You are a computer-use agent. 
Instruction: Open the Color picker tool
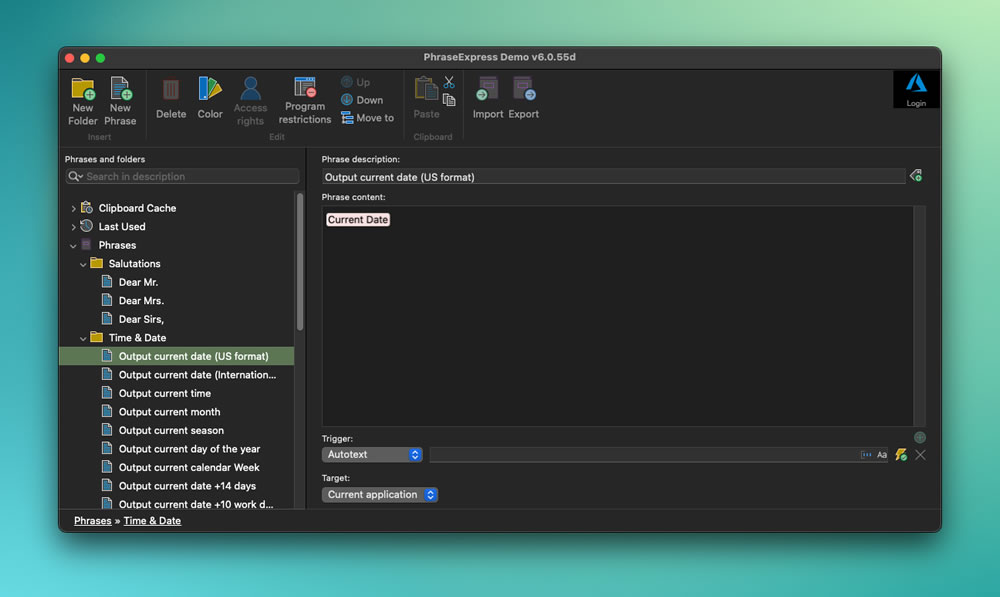coord(210,98)
